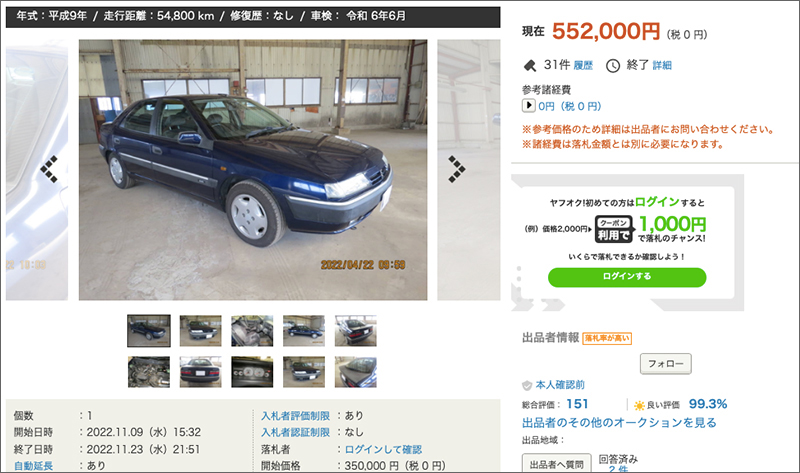Advance to the next car photo arrow
The image size is (800, 473).
pyautogui.click(x=457, y=169)
